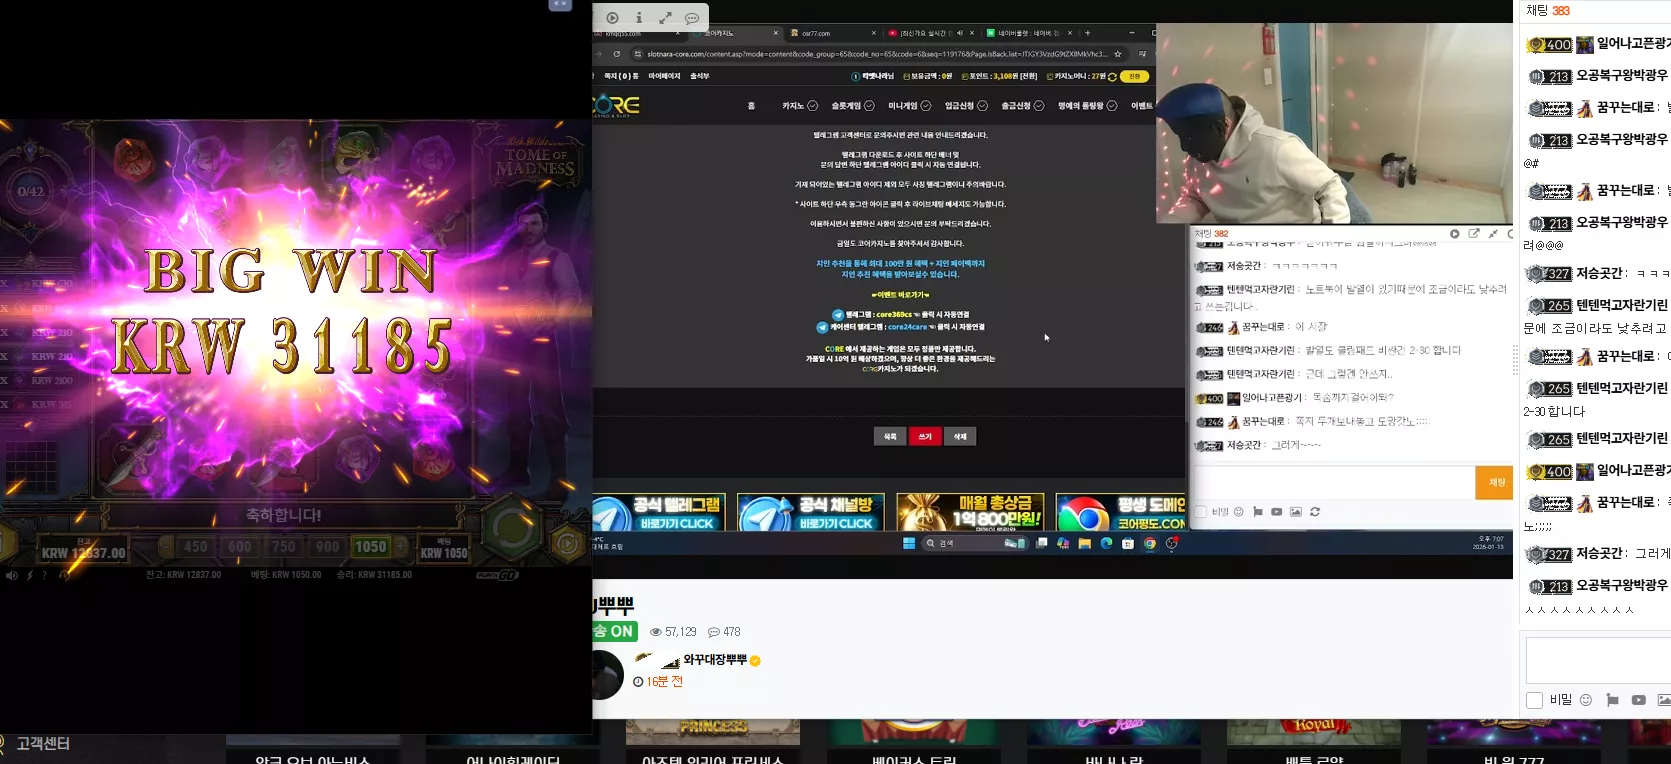Switch to the Naver browser tab
1671x764 pixels.
pos(1030,33)
